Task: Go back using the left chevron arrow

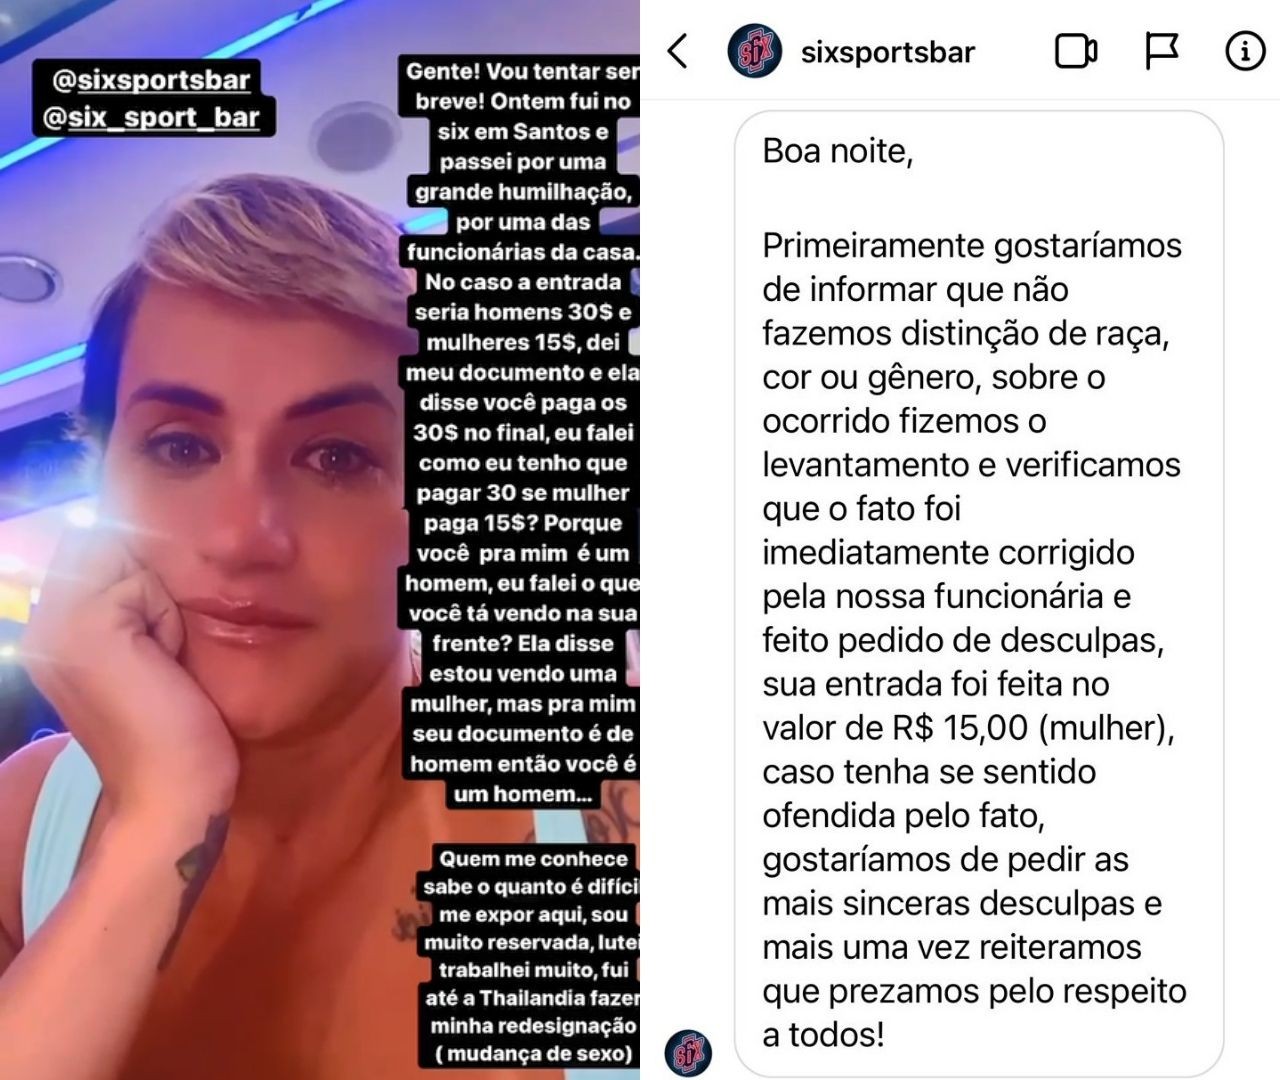Action: click(x=678, y=51)
